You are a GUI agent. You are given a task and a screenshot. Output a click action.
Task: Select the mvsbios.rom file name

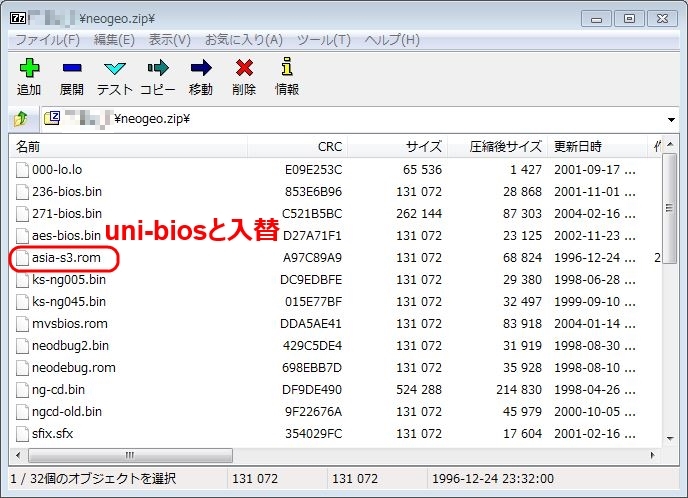click(70, 324)
